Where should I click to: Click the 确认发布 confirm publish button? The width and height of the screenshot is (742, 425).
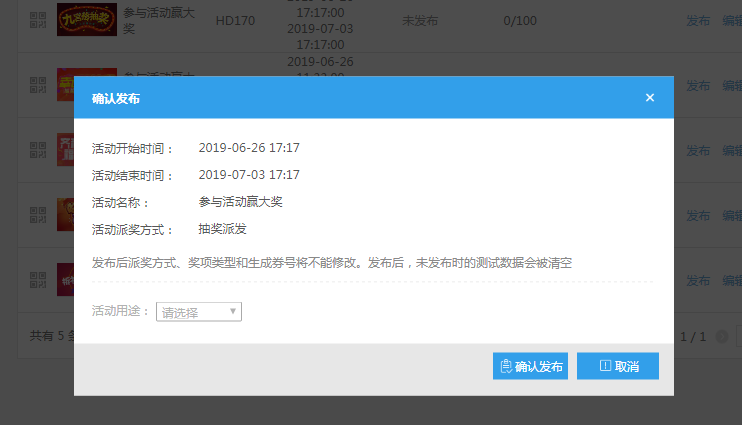530,366
